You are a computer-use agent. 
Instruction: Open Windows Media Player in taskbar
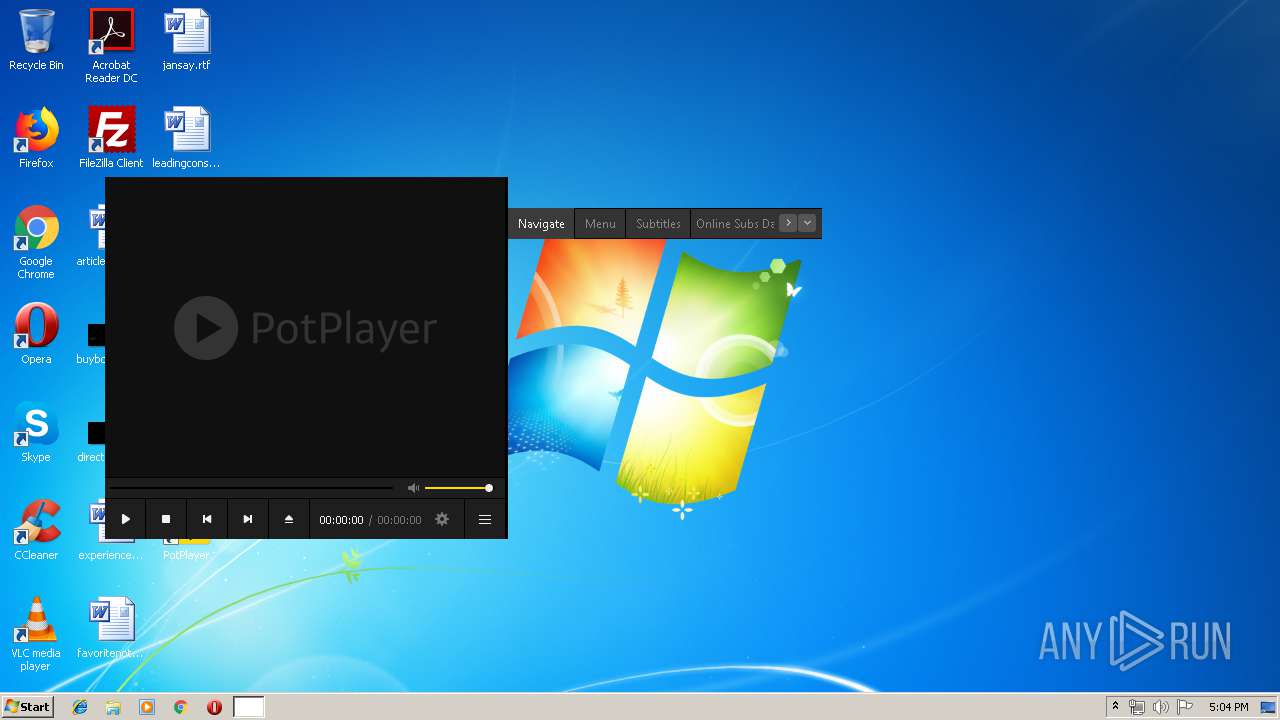(x=147, y=707)
